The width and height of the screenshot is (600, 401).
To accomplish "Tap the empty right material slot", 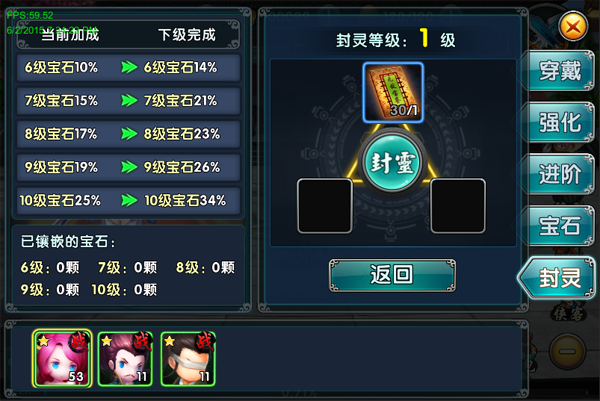I will (x=458, y=206).
